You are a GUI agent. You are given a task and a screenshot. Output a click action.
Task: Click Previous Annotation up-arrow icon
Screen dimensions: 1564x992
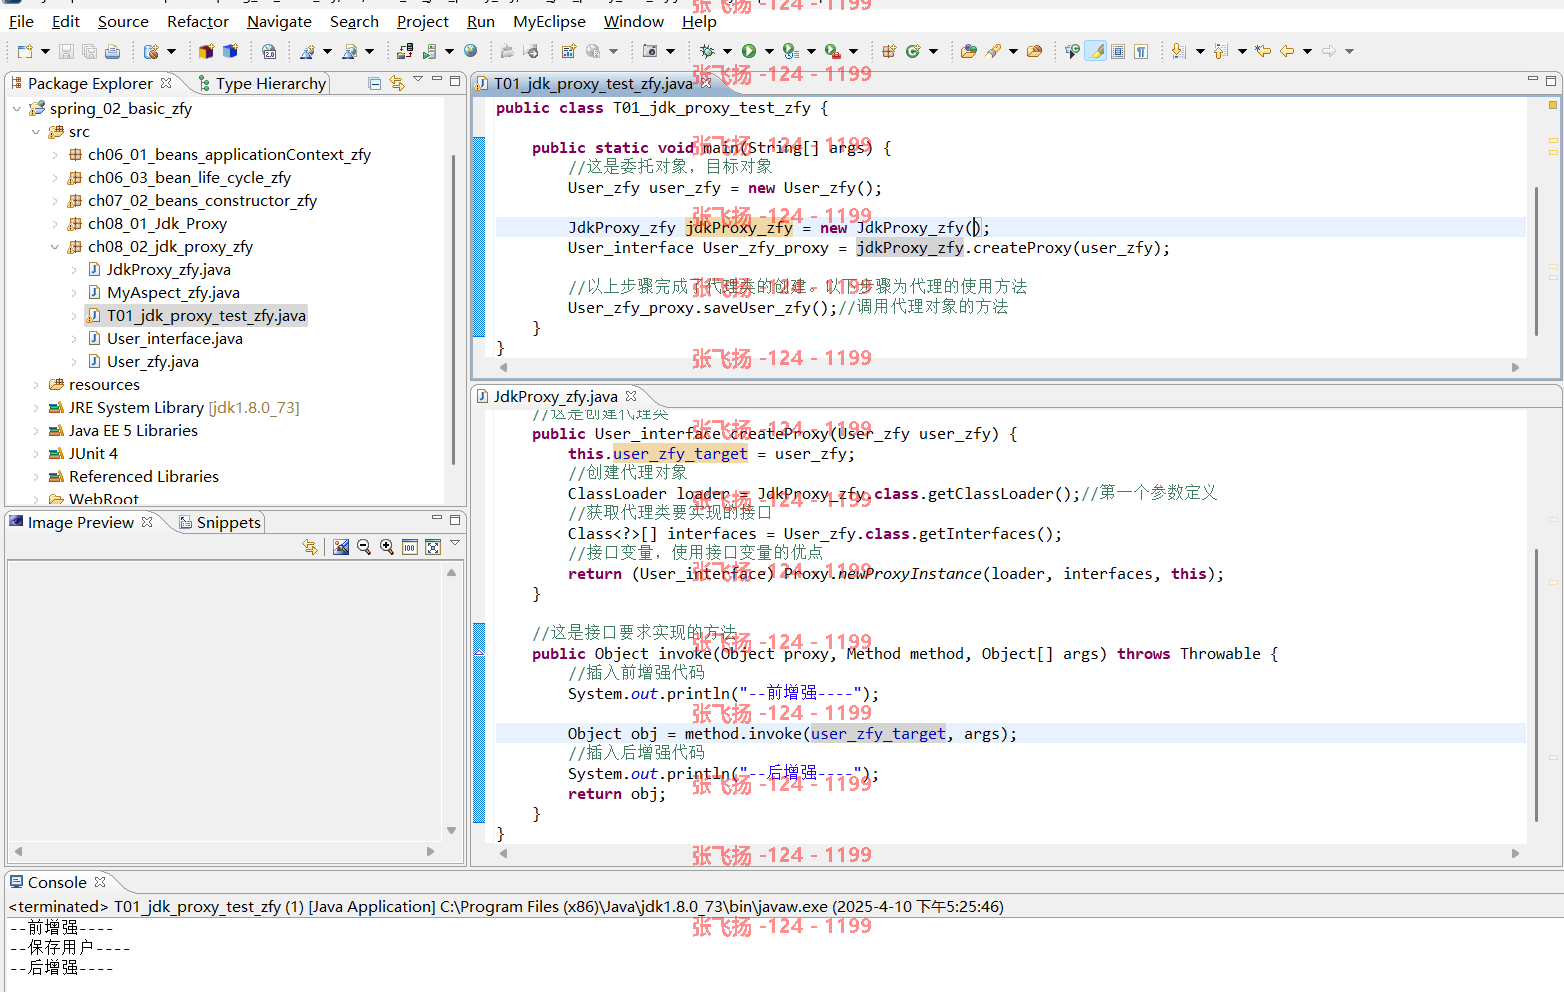tap(1220, 51)
